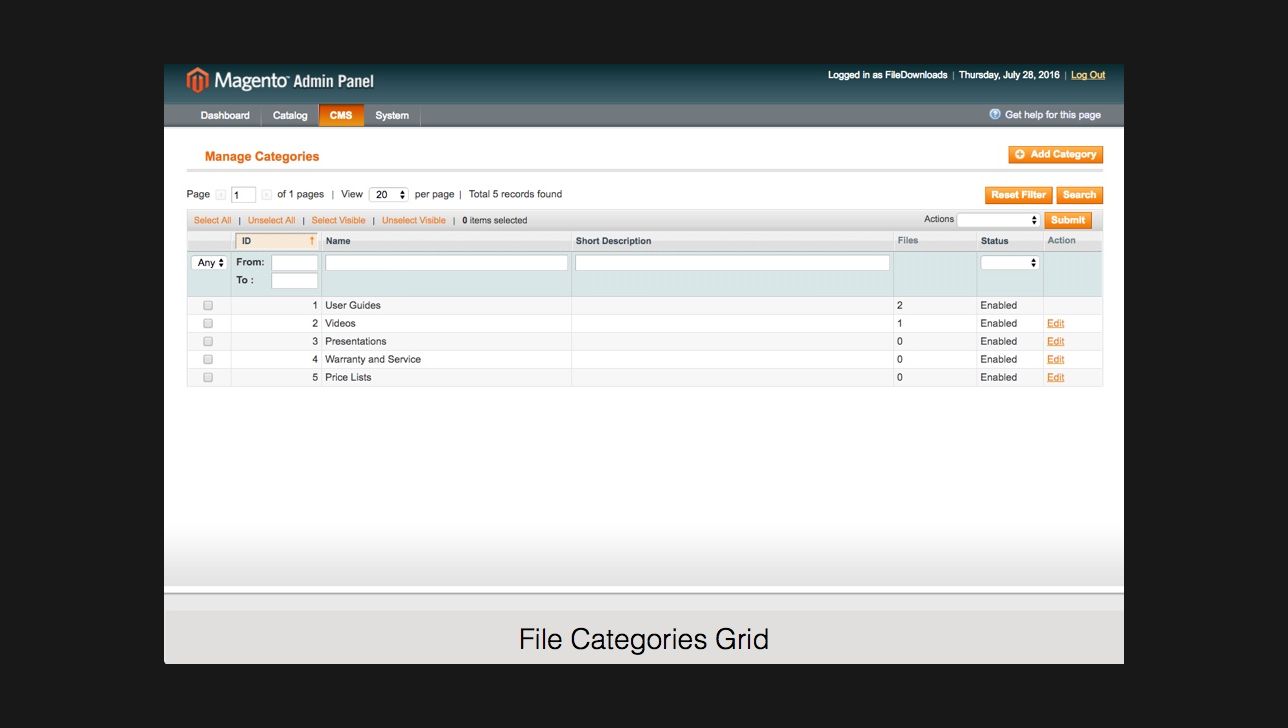Sort by Name column header
1288x728 pixels.
pyautogui.click(x=338, y=241)
